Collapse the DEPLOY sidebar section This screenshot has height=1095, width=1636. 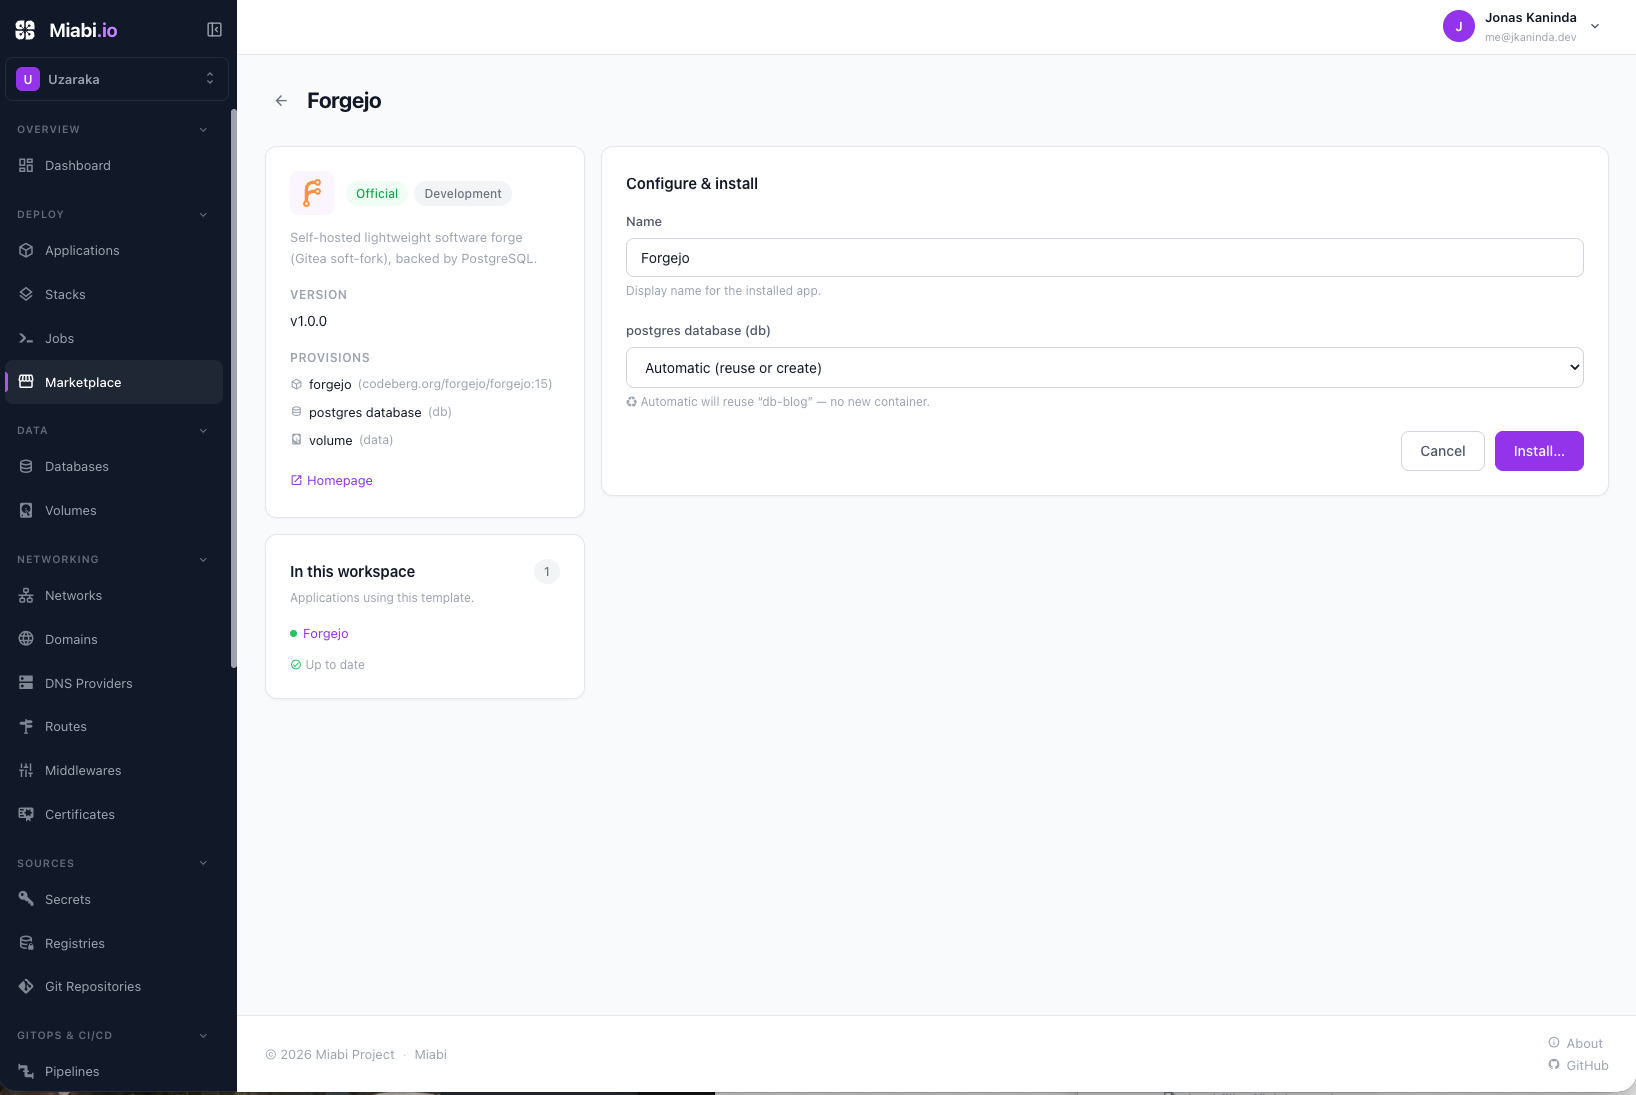[x=203, y=215]
